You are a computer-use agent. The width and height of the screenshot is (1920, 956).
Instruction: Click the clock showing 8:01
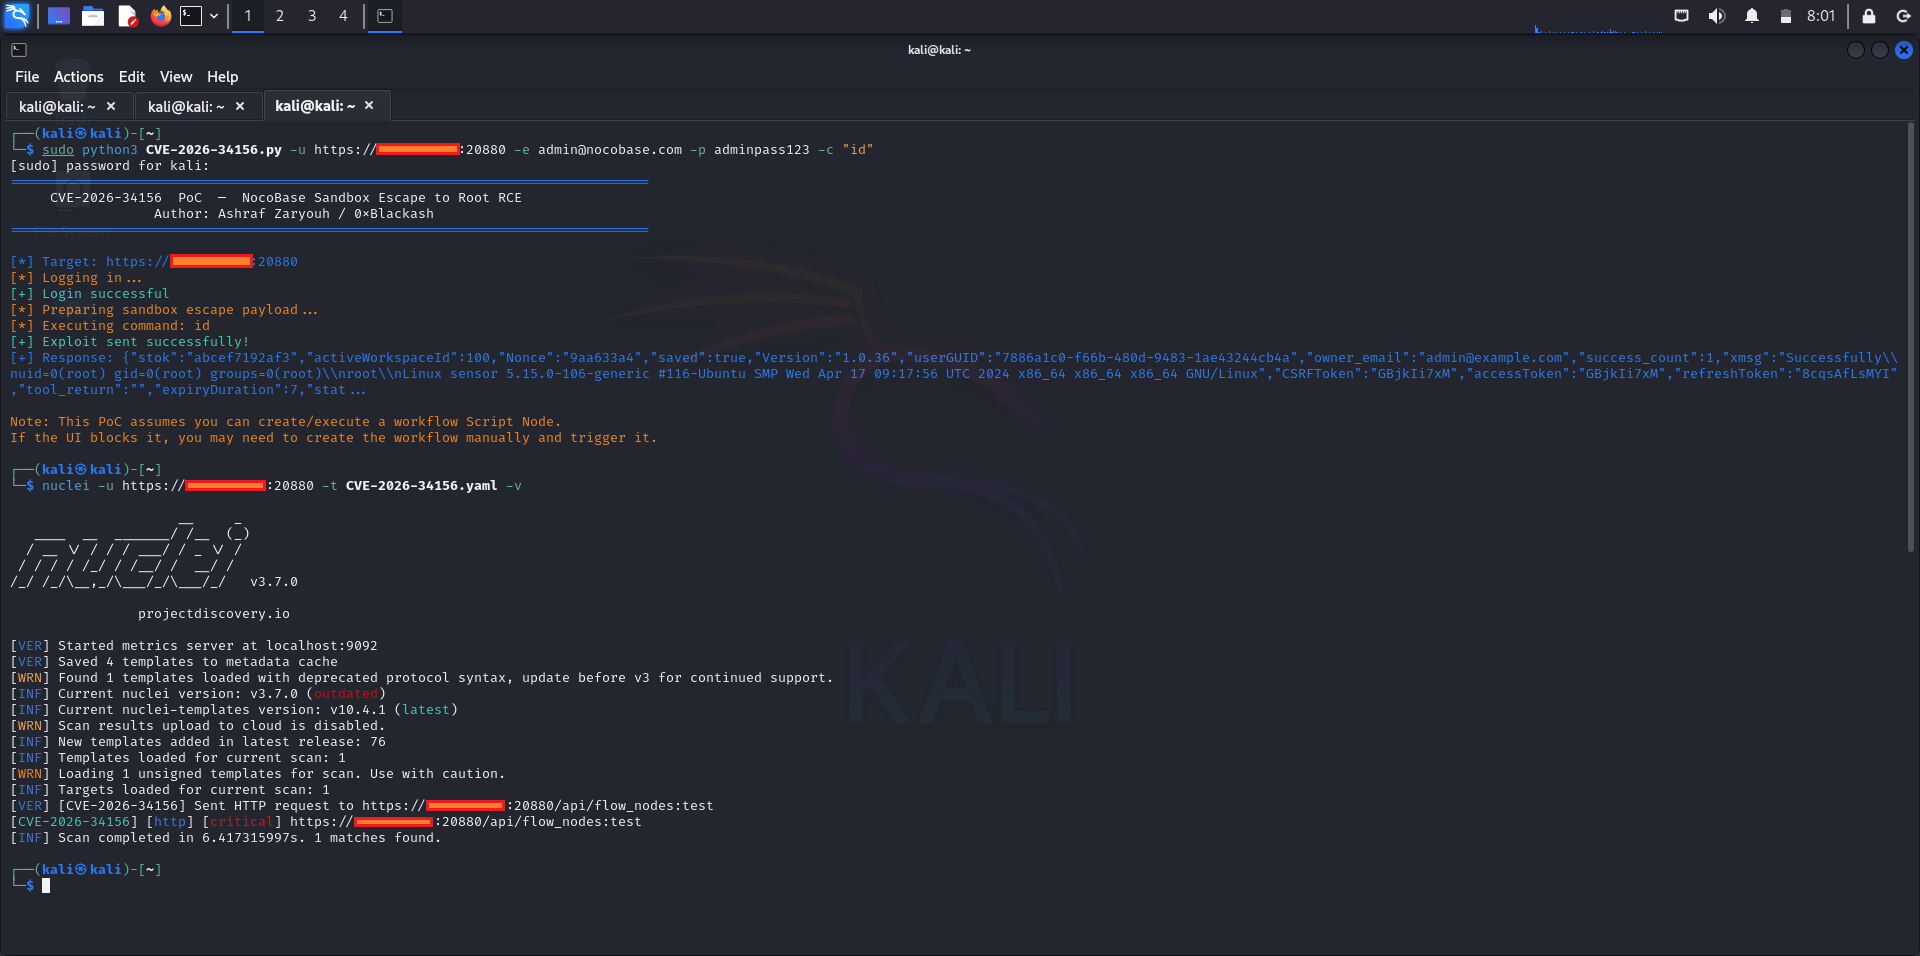pos(1821,16)
